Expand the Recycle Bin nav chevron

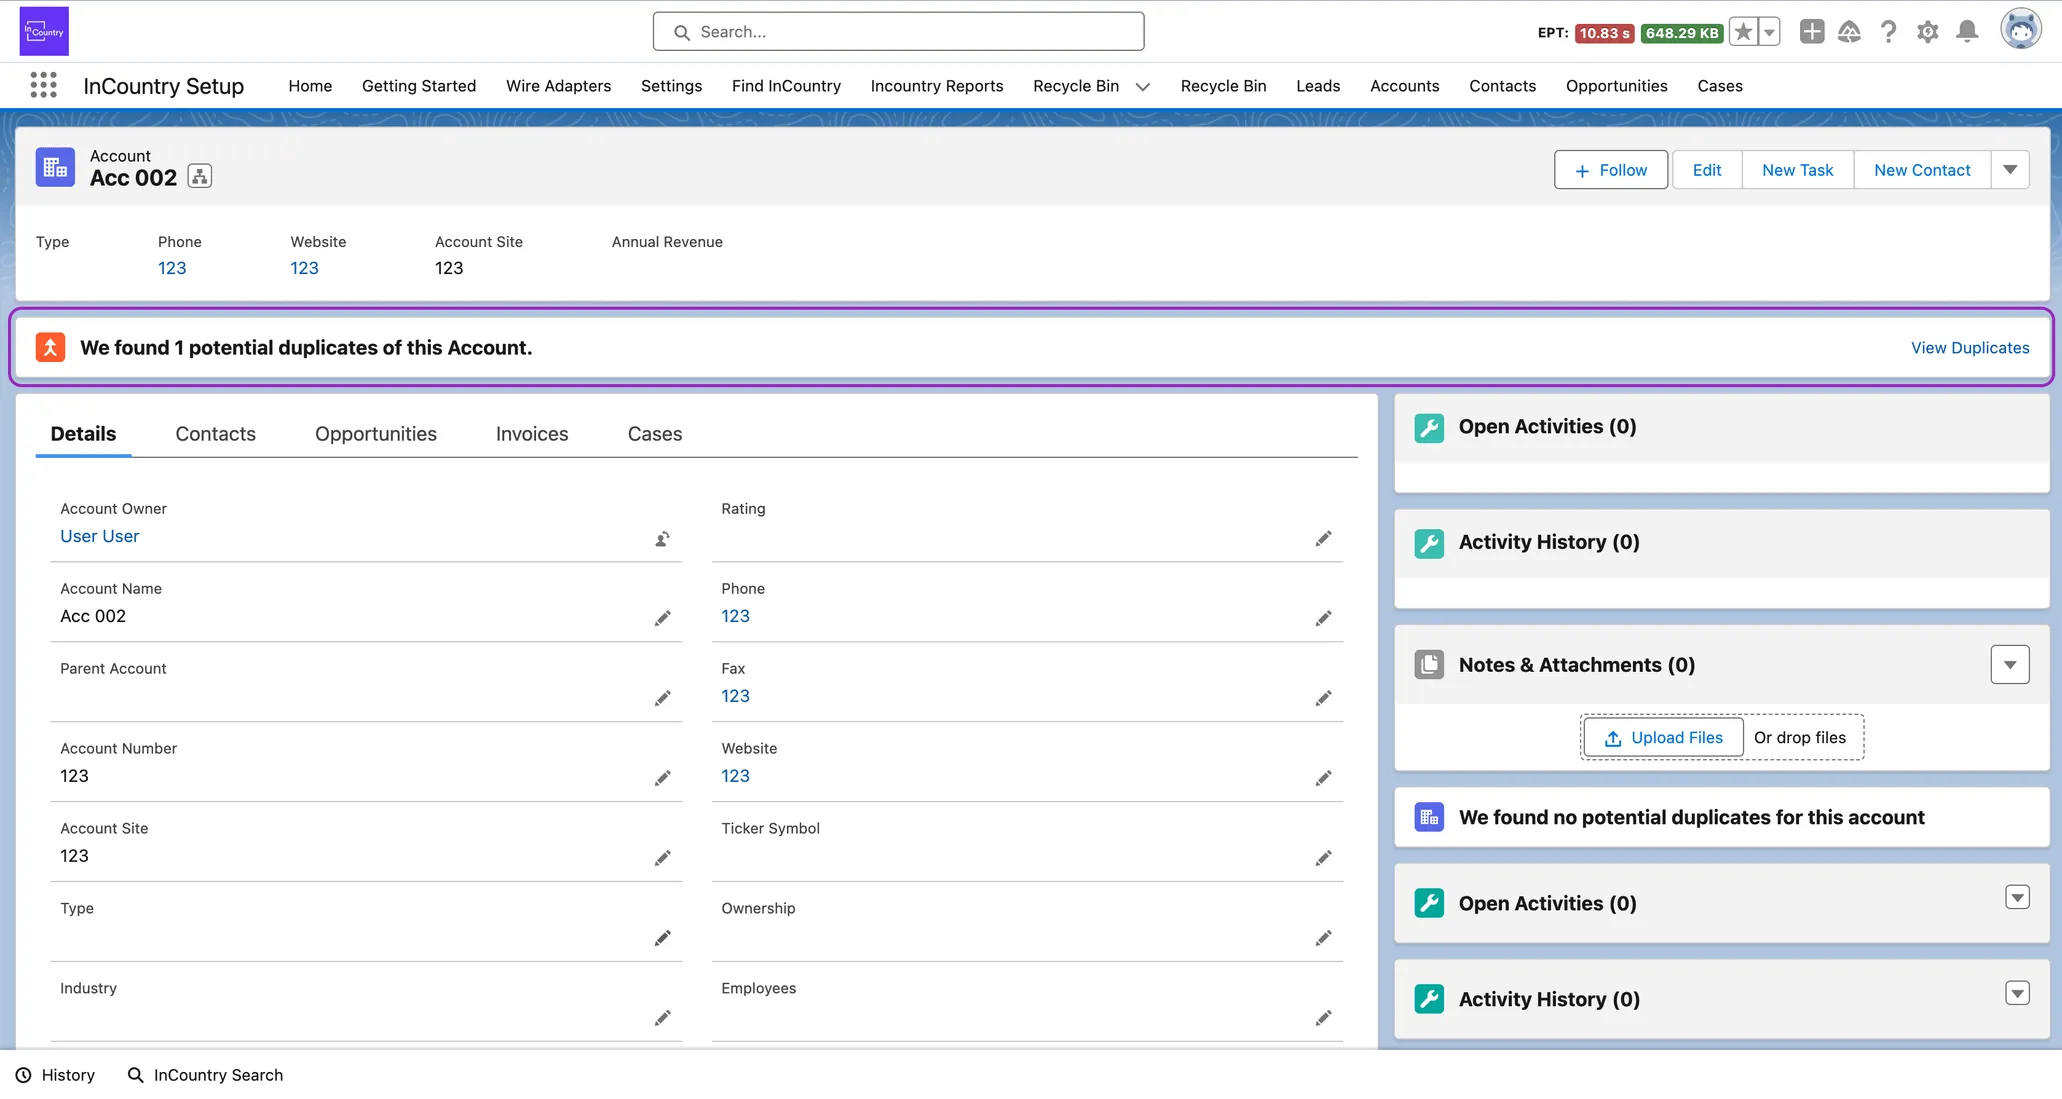point(1143,87)
